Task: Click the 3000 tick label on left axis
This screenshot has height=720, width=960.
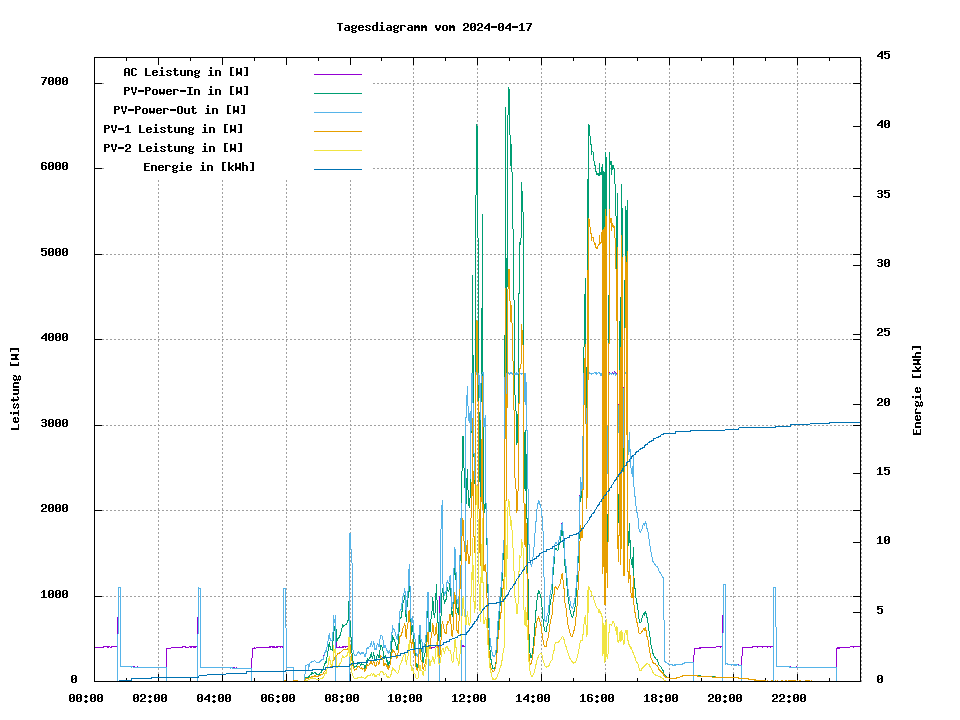Action: tap(54, 425)
